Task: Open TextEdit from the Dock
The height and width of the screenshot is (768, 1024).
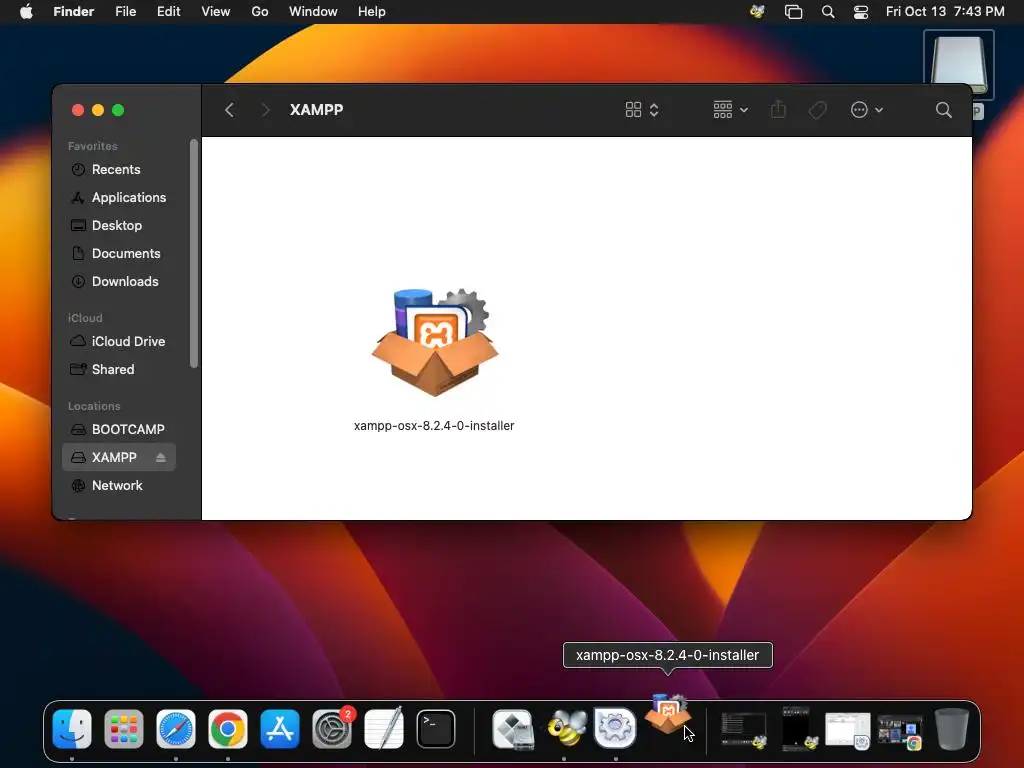Action: tap(384, 728)
